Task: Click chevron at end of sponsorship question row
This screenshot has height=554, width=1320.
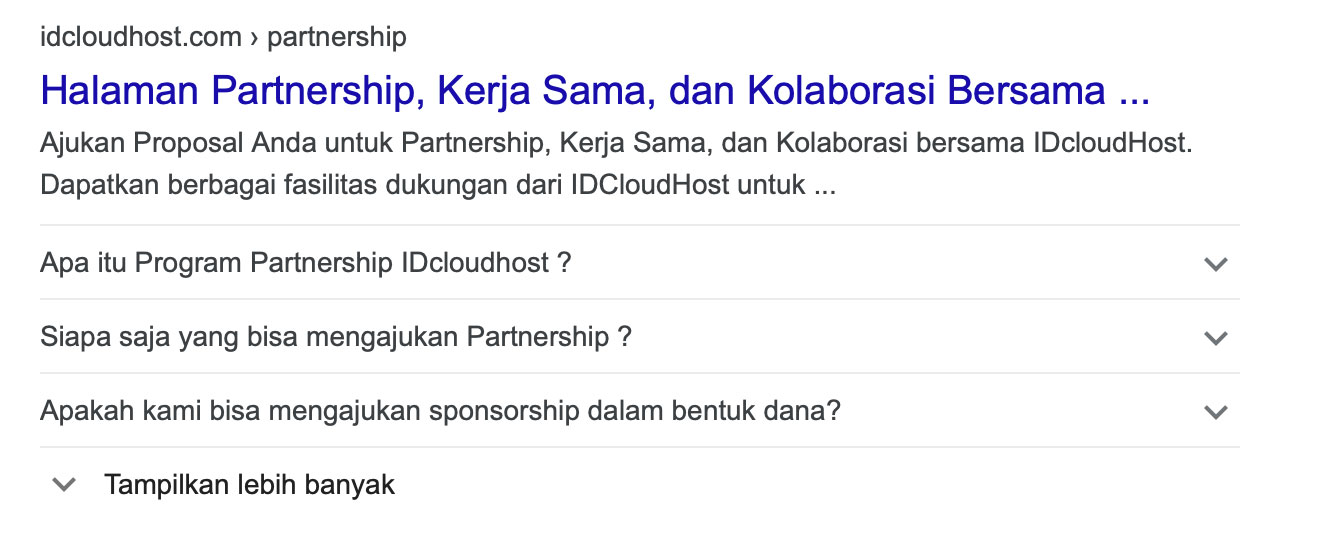Action: pos(1215,412)
